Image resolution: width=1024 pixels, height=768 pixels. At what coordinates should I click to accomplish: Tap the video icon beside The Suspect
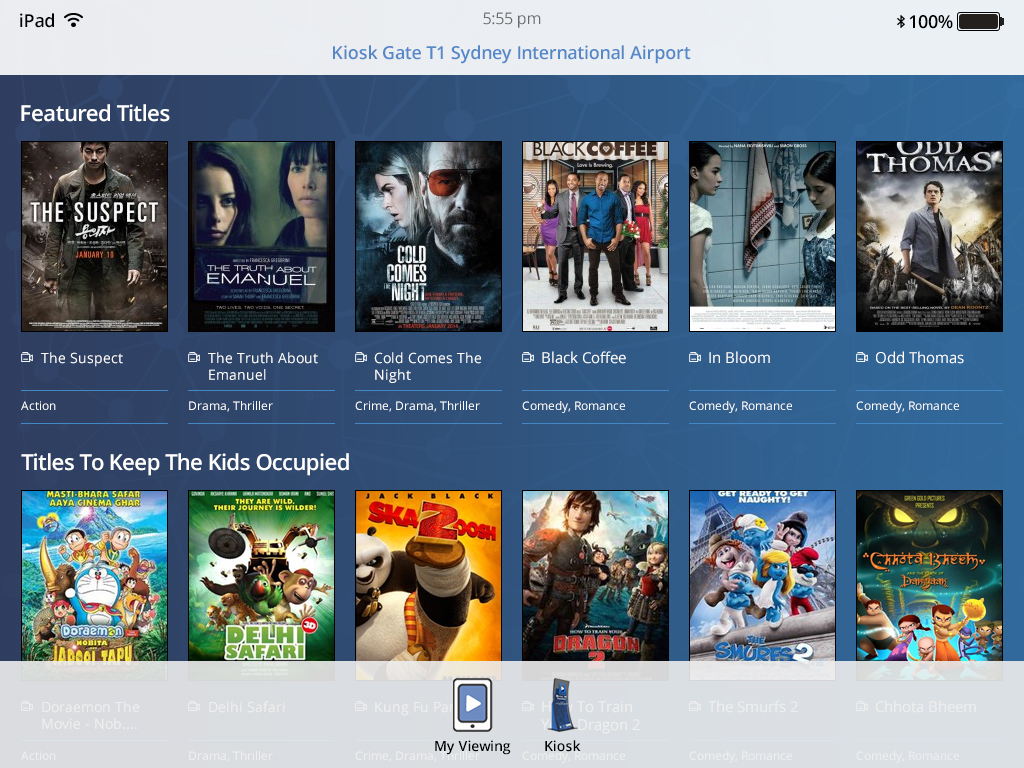point(27,357)
